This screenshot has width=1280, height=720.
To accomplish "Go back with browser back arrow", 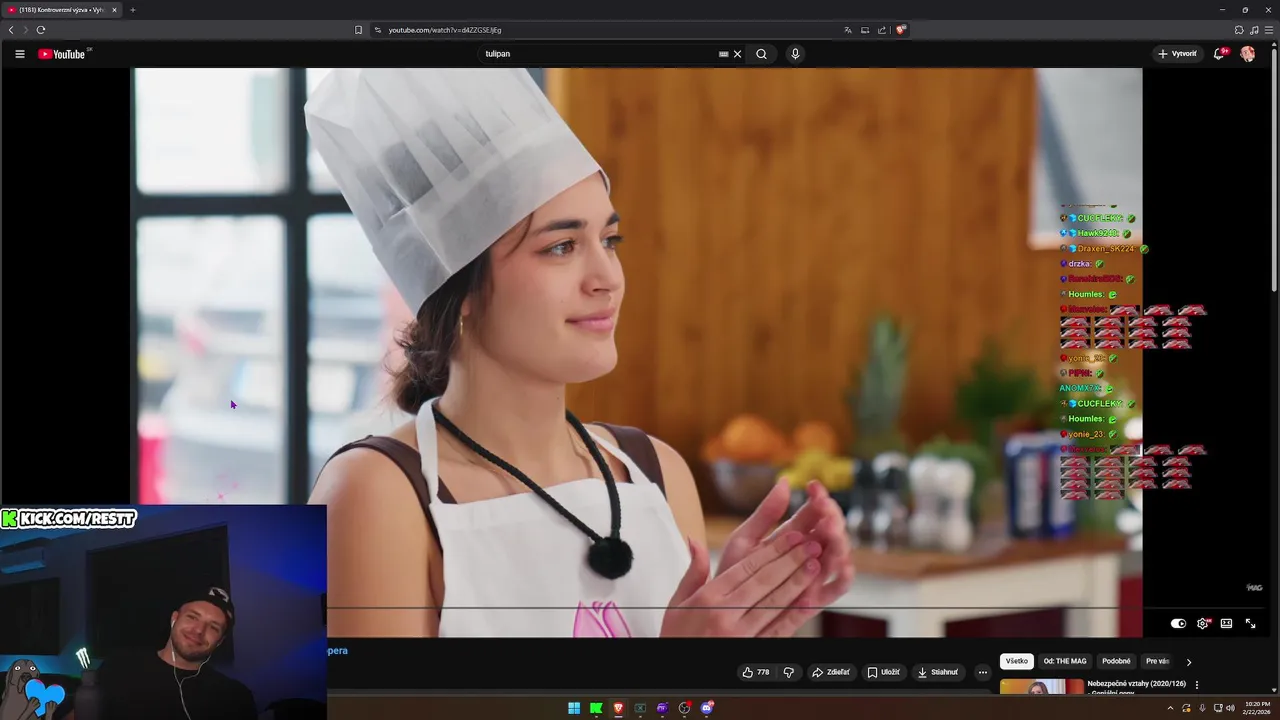I will 11,30.
